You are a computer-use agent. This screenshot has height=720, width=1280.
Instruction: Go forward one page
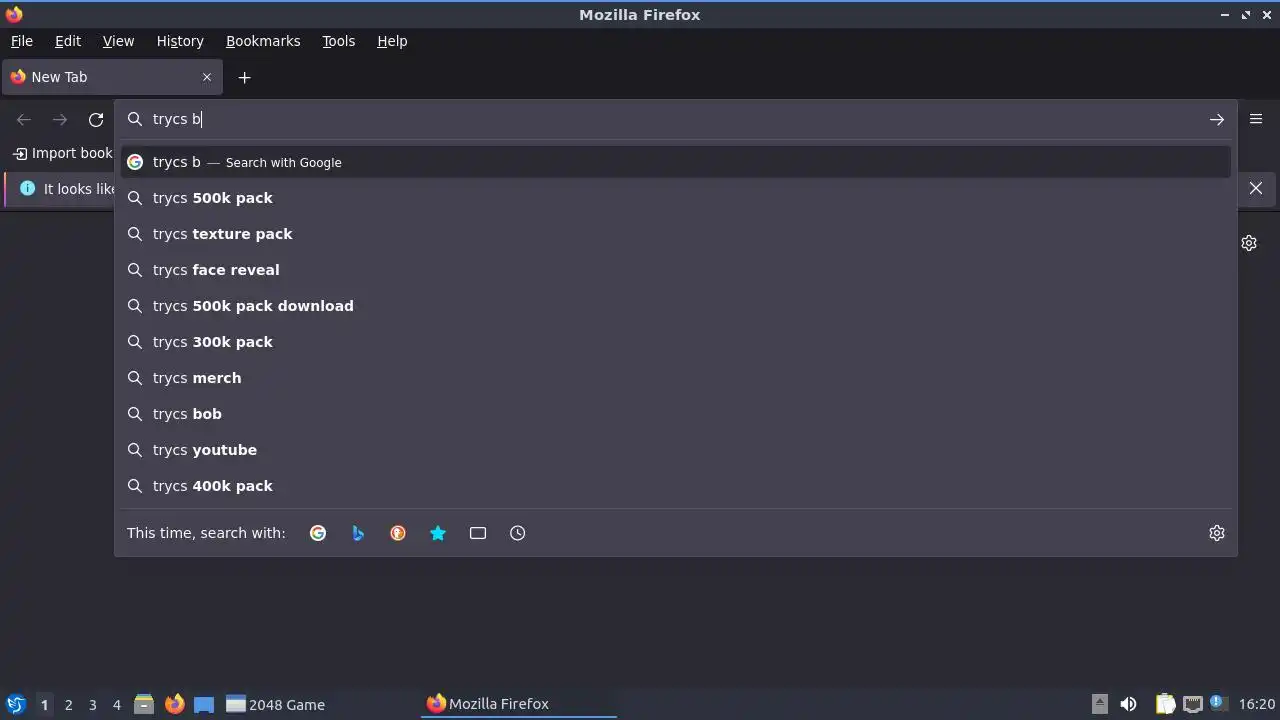tap(60, 119)
